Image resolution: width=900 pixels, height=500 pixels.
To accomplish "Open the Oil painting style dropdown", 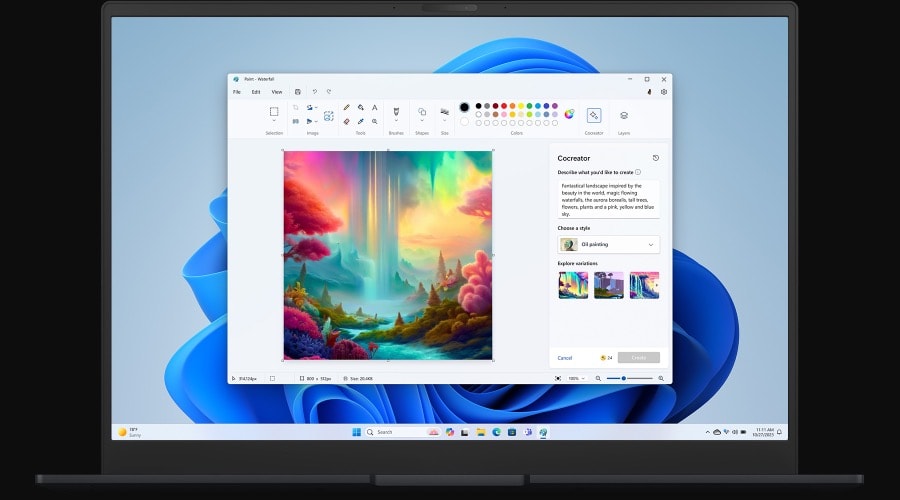I will click(608, 244).
